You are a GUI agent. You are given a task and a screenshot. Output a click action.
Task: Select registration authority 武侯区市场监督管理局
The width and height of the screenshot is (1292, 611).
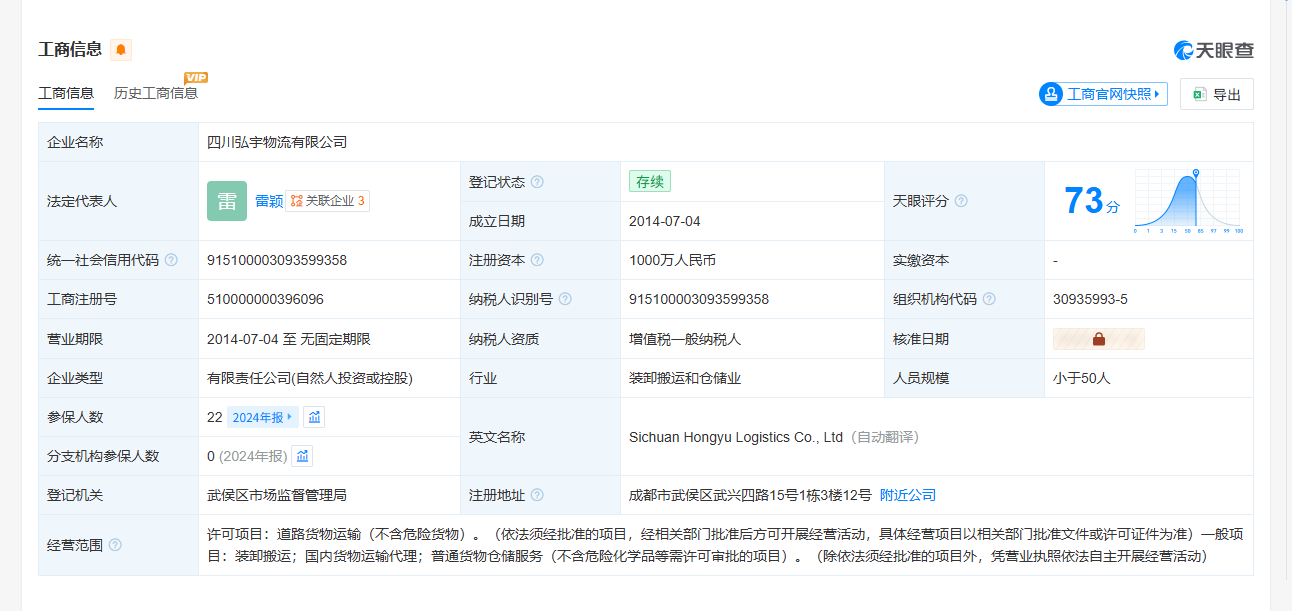click(x=277, y=495)
